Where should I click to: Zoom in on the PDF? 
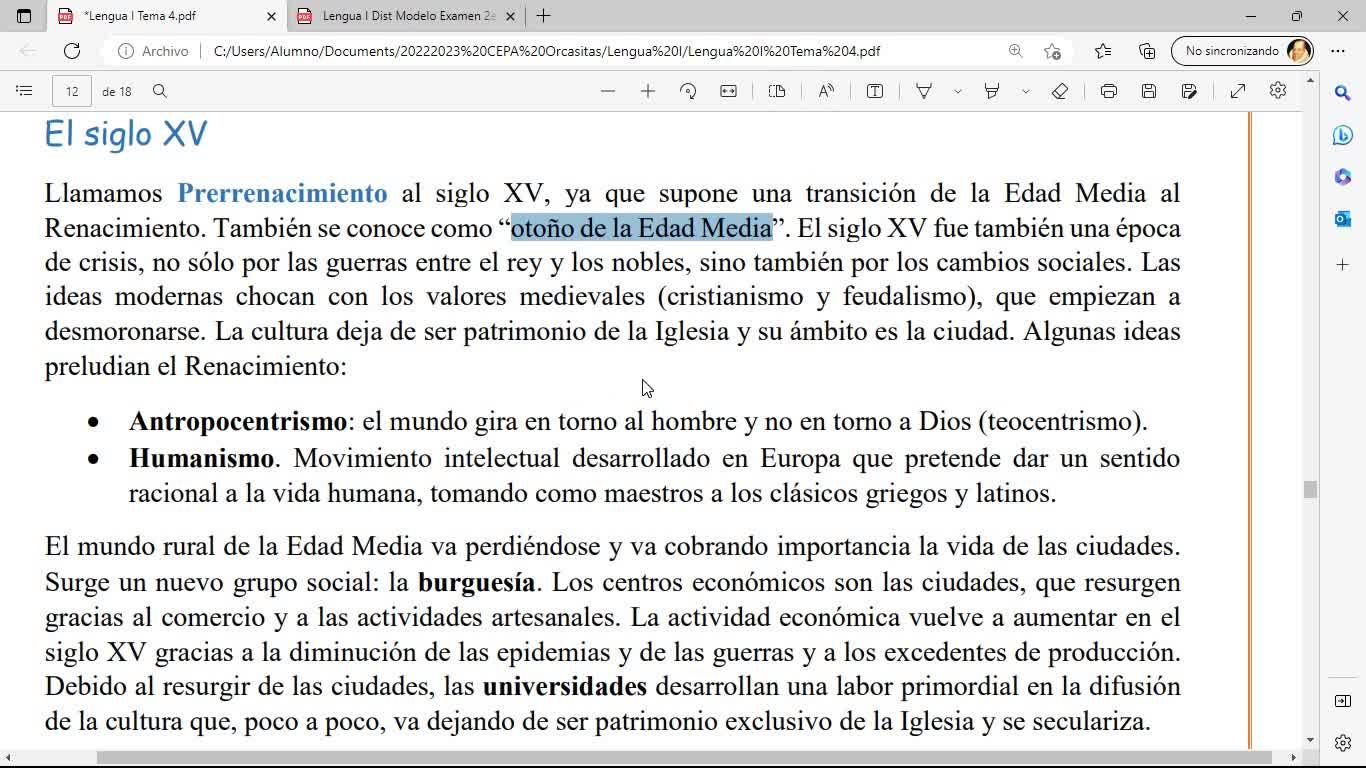coord(648,91)
